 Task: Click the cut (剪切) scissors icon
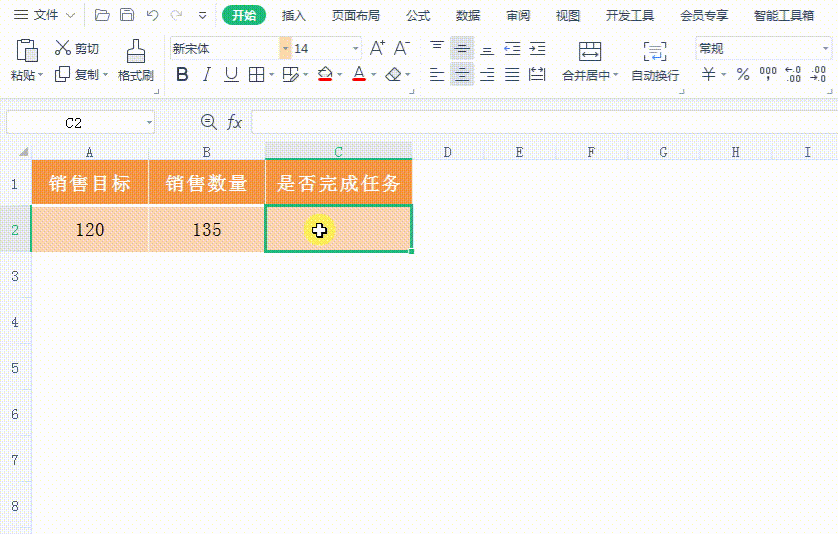63,48
